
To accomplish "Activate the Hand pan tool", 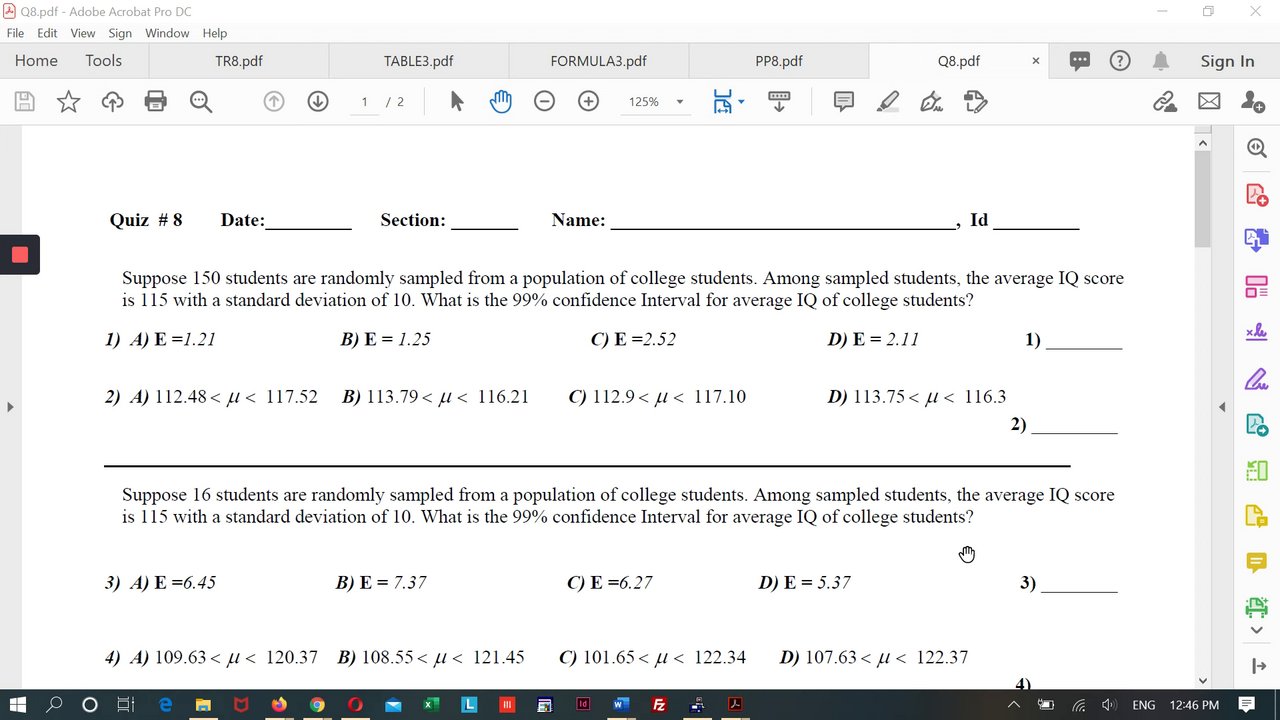I will click(501, 101).
